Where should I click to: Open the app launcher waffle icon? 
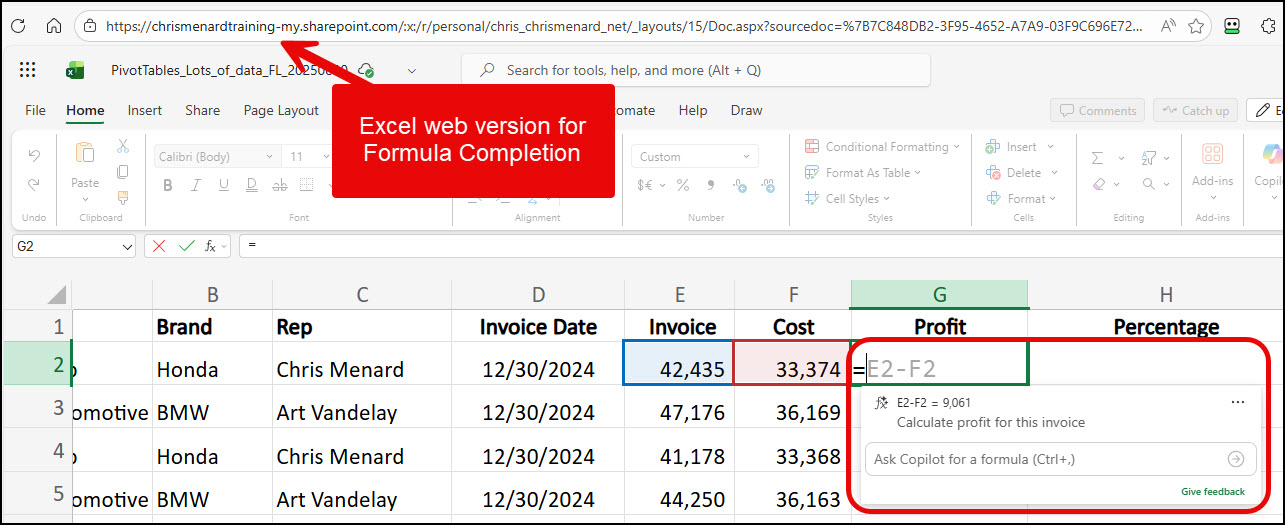[x=28, y=70]
